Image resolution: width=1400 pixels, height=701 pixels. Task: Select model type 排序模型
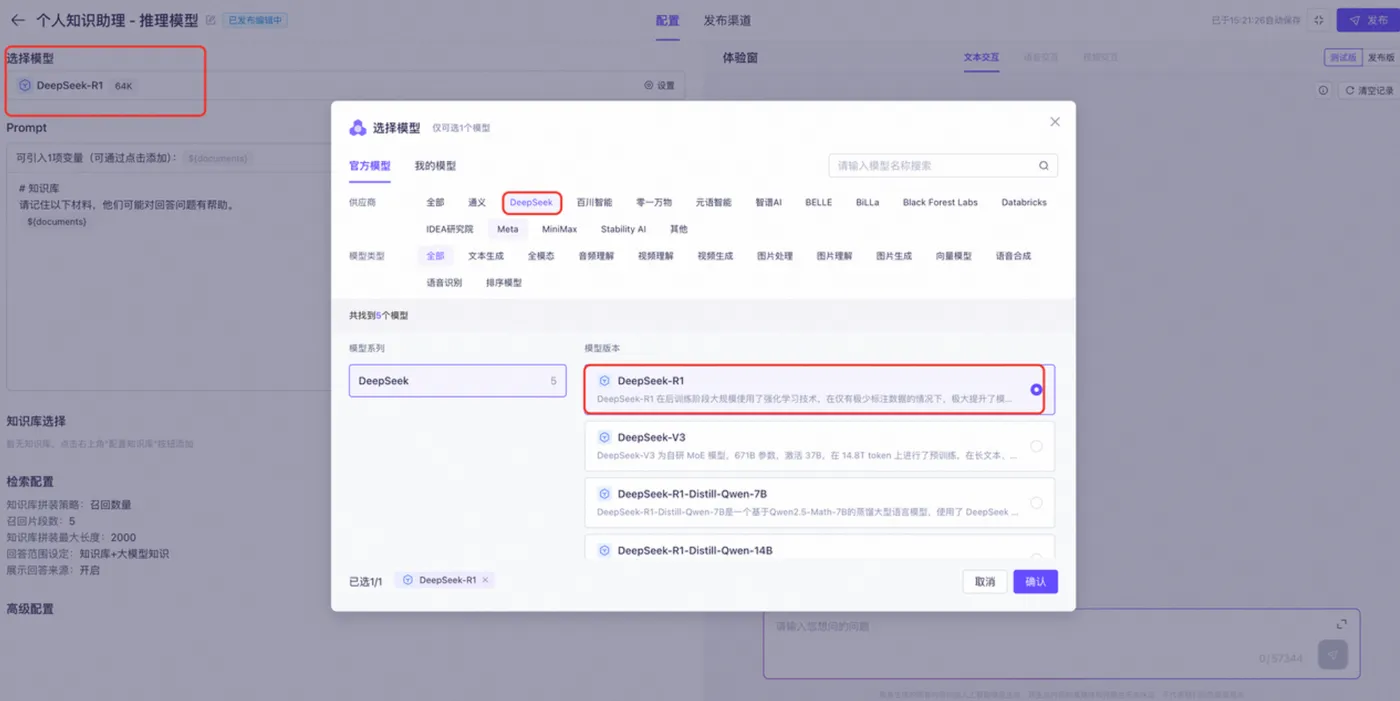504,283
